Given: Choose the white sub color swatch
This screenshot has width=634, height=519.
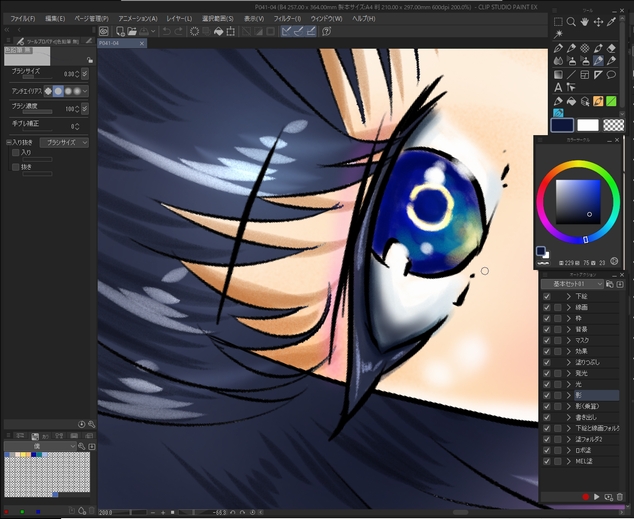Looking at the screenshot, I should [x=588, y=125].
